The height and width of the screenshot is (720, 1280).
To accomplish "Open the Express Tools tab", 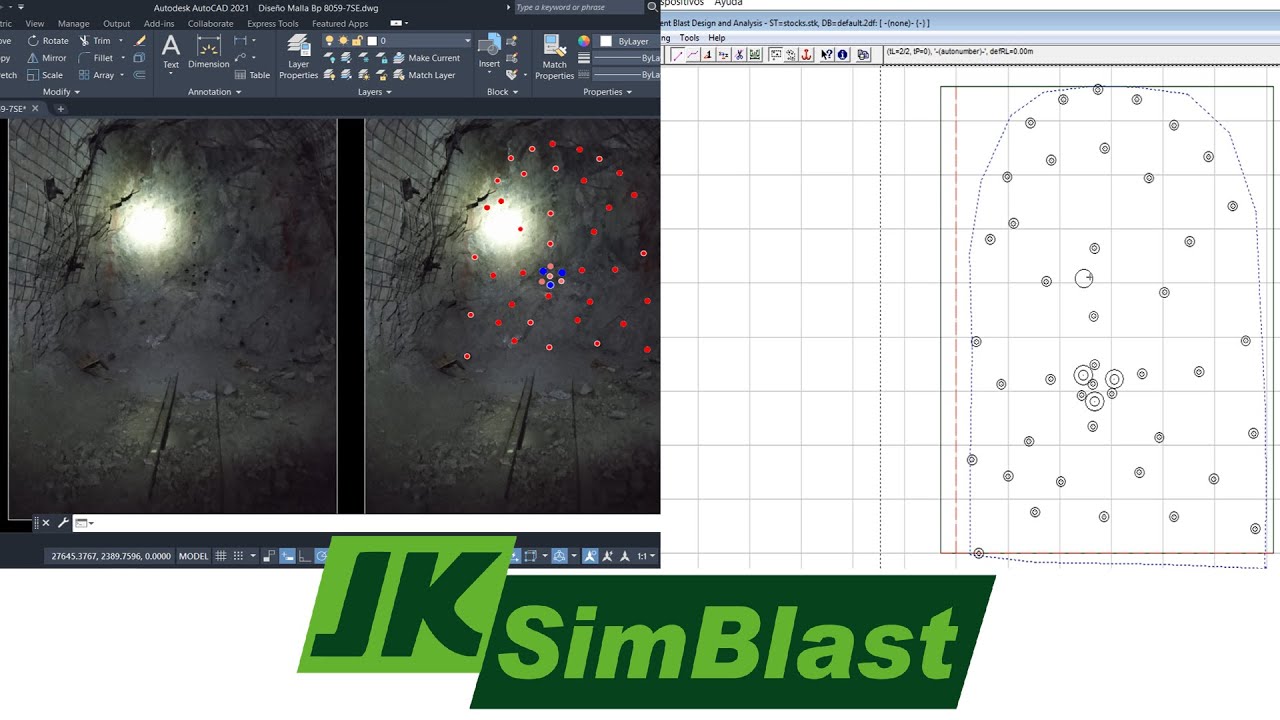I will tap(273, 23).
